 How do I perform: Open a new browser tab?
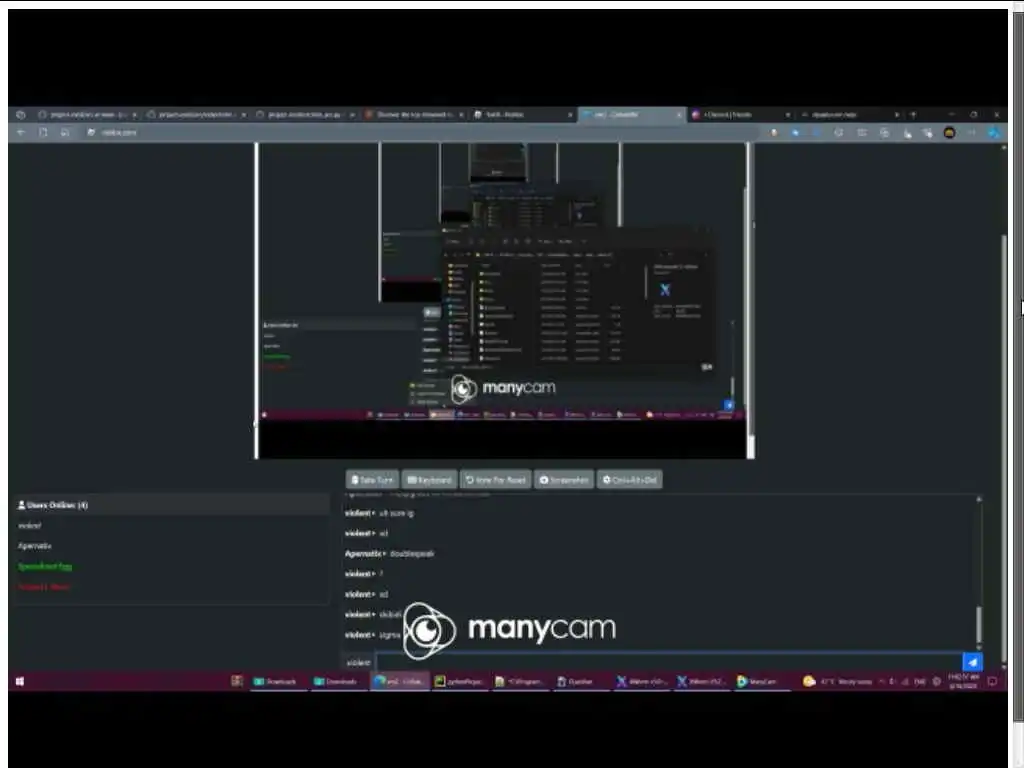point(913,114)
